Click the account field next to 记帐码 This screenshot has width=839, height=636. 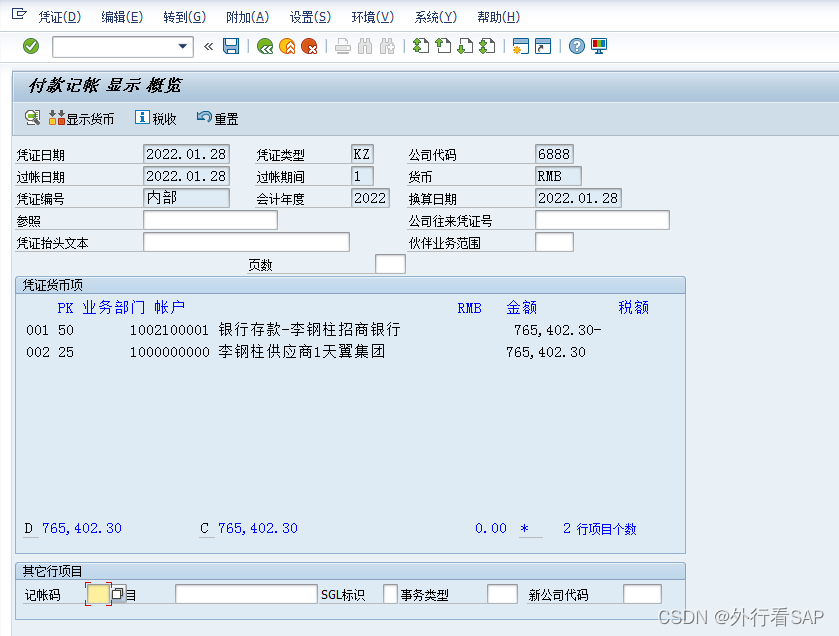[246, 594]
